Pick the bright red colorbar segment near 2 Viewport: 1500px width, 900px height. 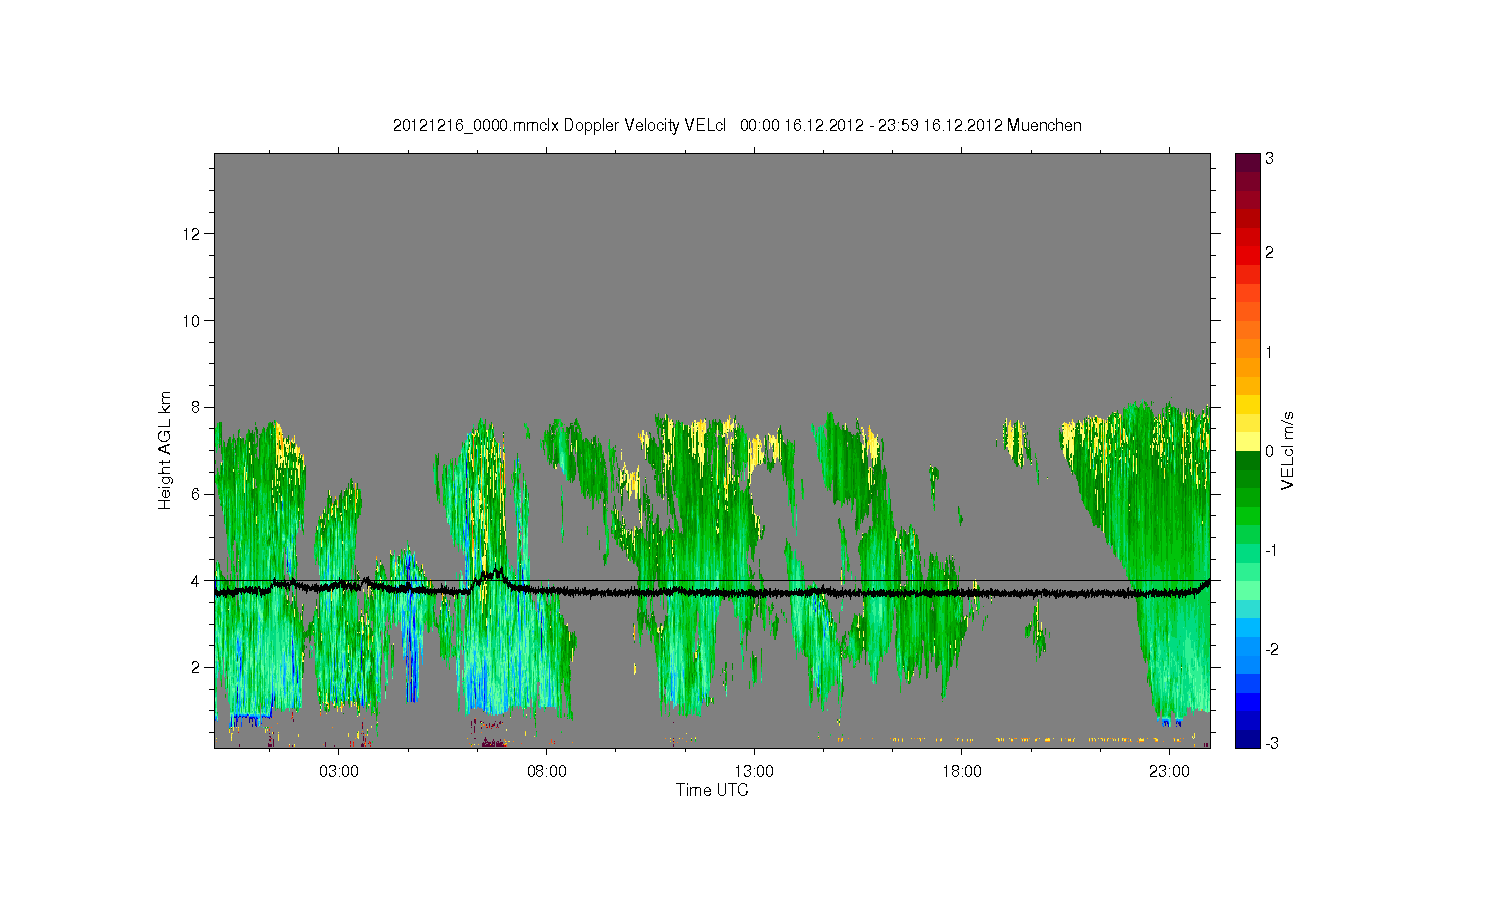[x=1247, y=256]
